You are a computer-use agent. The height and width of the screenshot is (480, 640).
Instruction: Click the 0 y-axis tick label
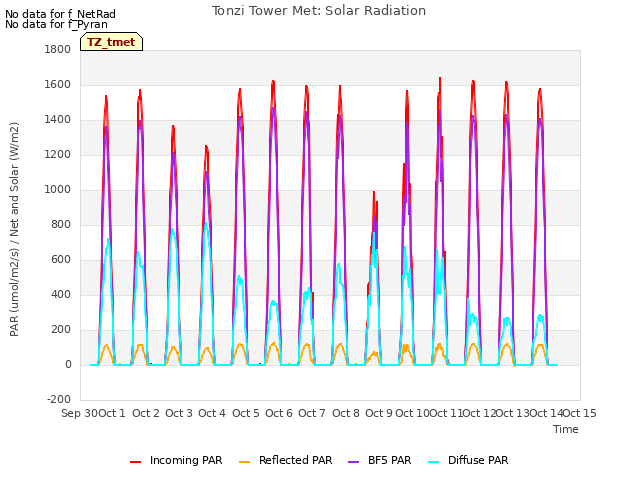pyautogui.click(x=68, y=364)
